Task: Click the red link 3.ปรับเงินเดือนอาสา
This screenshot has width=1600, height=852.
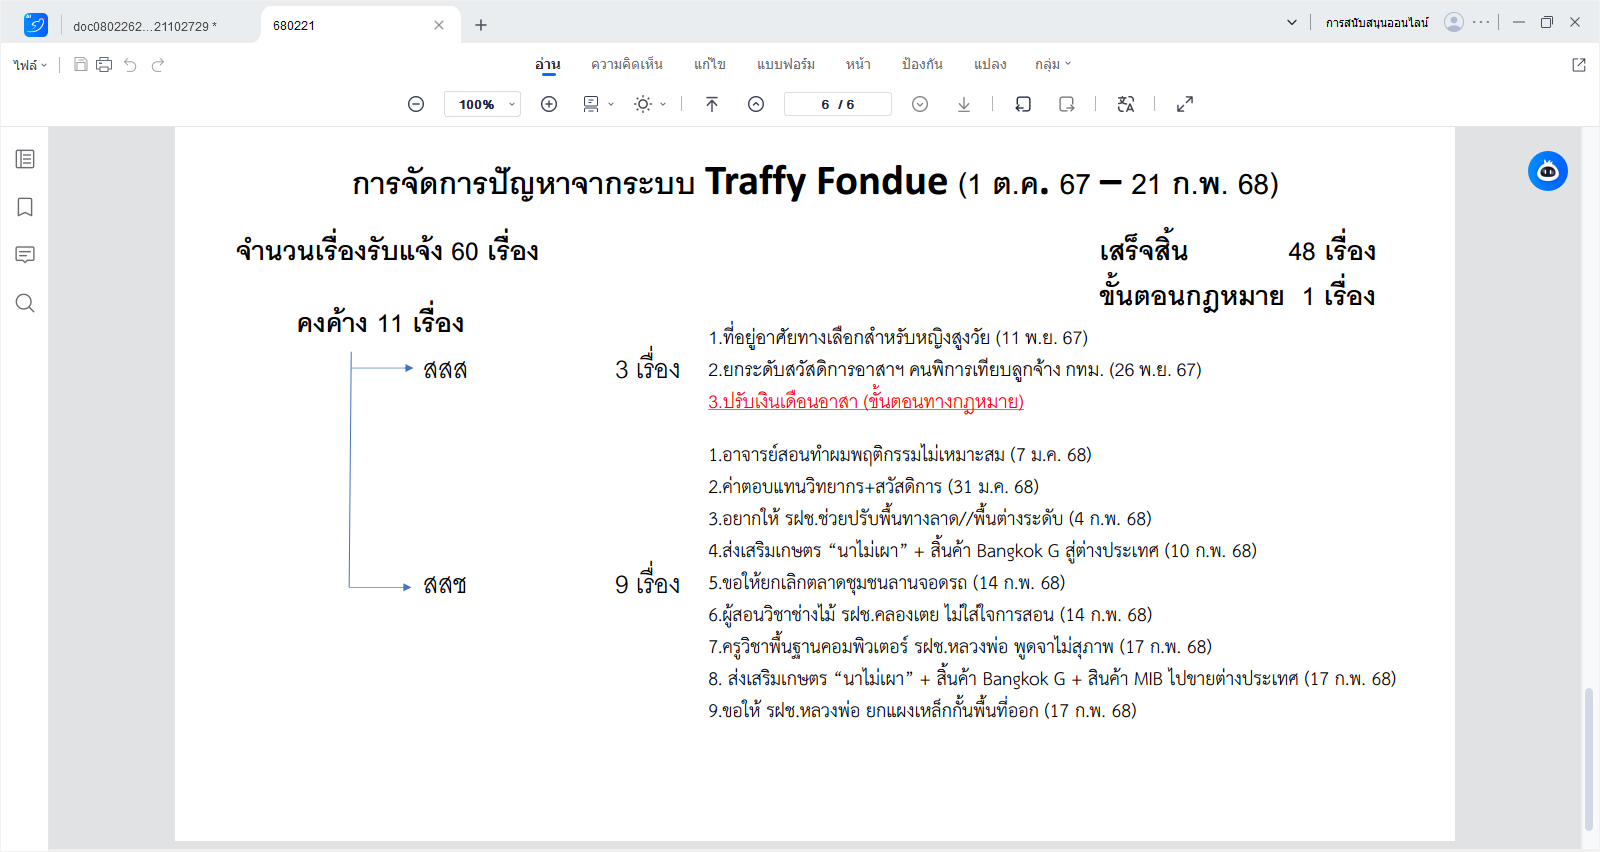Action: [x=866, y=402]
